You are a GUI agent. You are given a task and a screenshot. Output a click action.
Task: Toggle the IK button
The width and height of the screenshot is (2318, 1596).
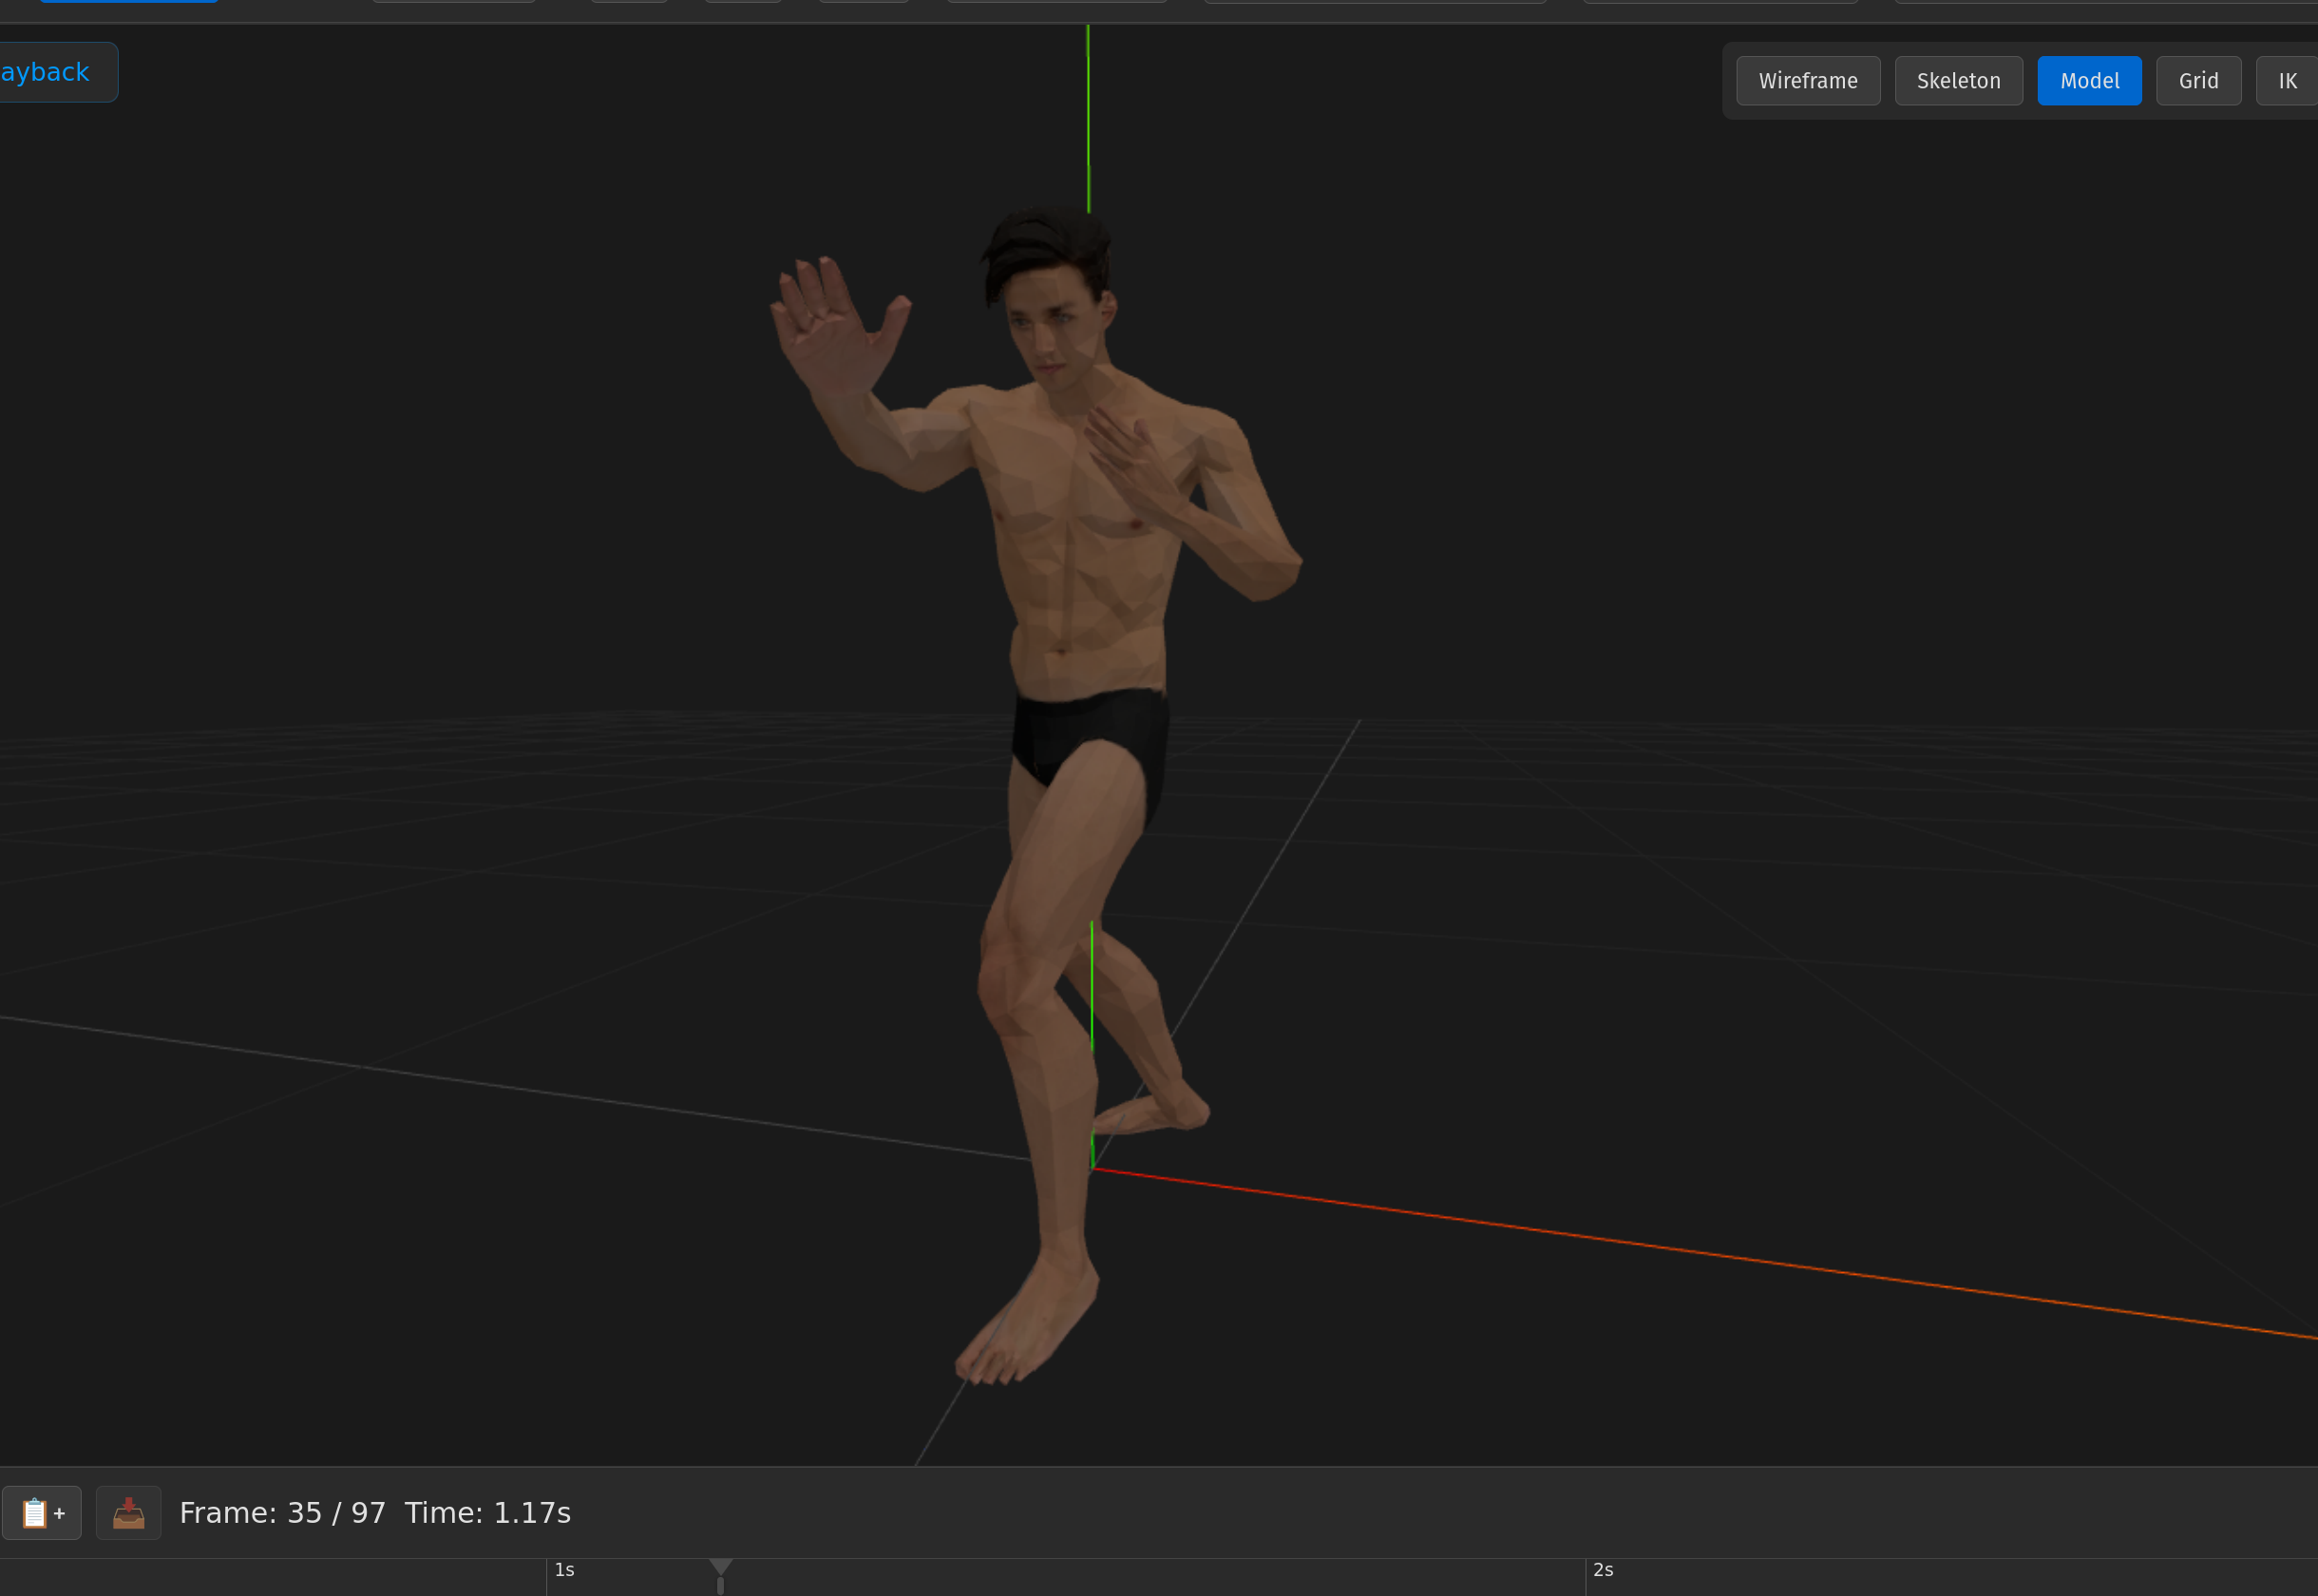(2288, 81)
